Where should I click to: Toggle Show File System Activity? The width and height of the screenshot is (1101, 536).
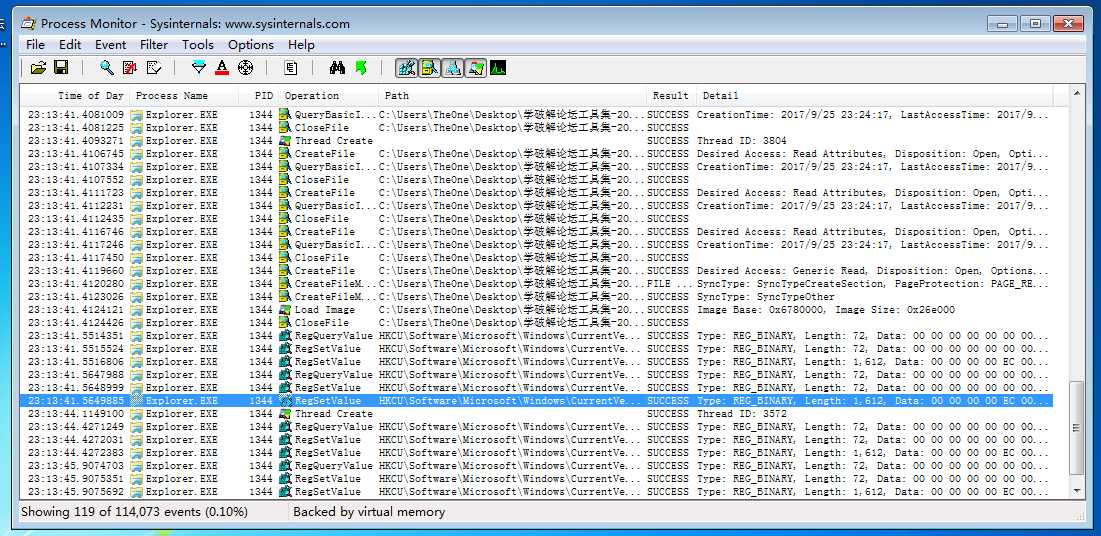(429, 68)
